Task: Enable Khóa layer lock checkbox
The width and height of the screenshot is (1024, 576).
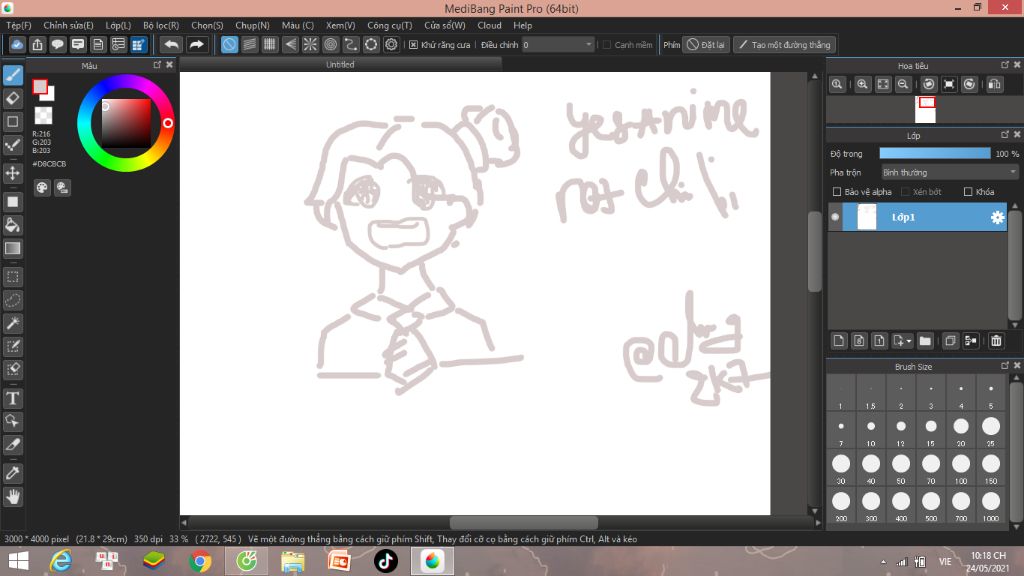Action: [968, 192]
